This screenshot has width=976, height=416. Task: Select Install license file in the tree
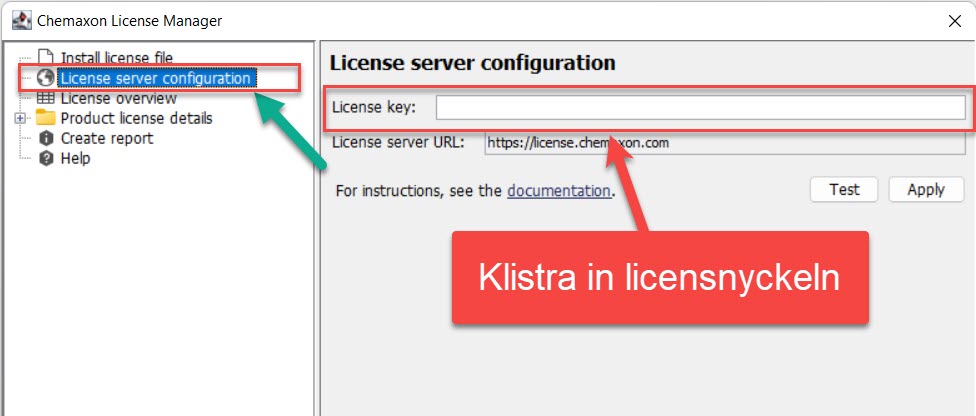pos(116,58)
